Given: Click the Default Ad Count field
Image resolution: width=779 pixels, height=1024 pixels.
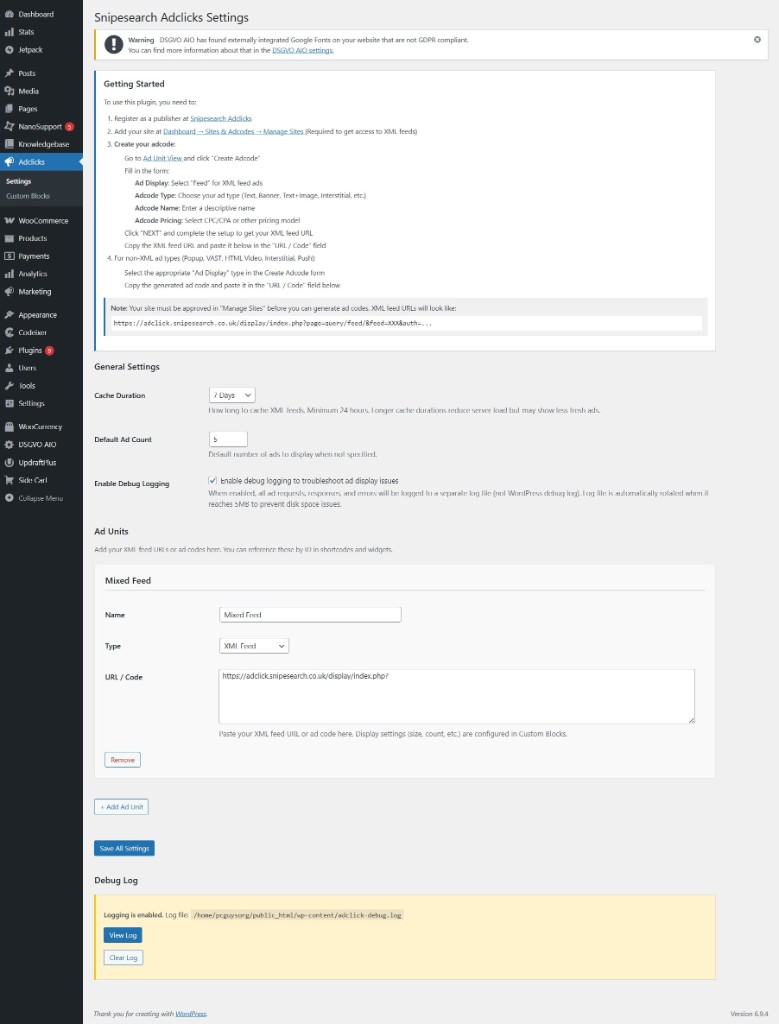Looking at the screenshot, I should pyautogui.click(x=228, y=439).
